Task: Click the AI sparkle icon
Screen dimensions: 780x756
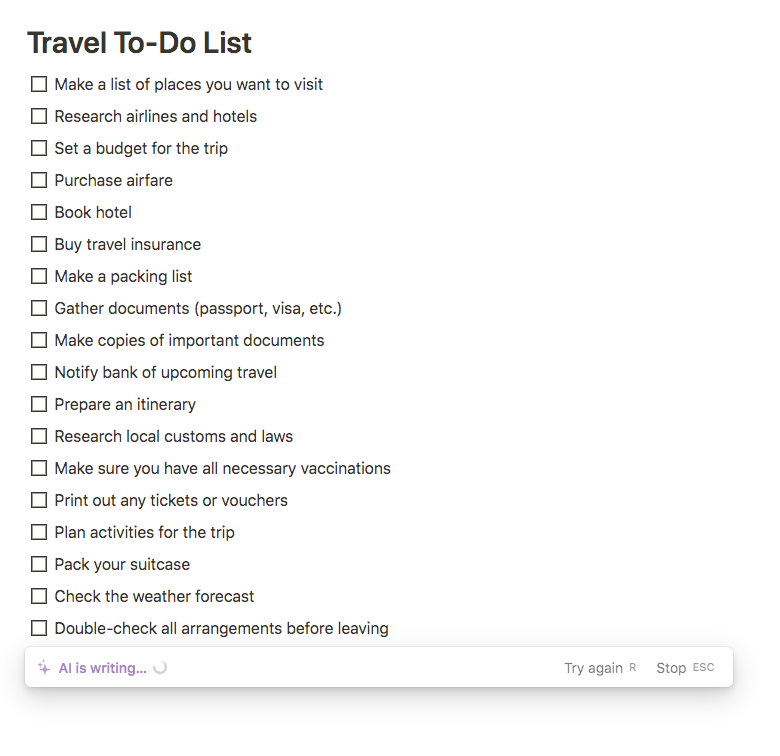Action: point(44,668)
